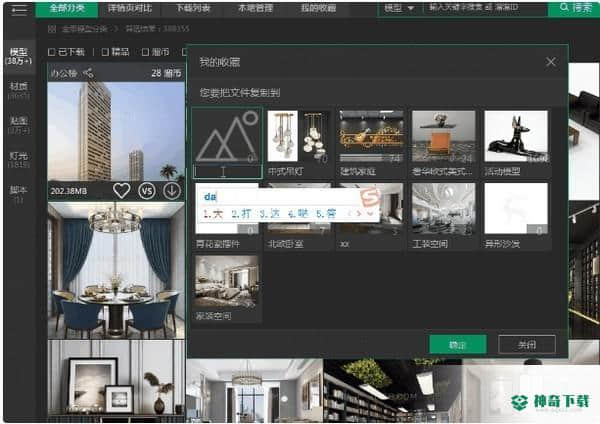
Task: Open the 模型 search type dropdown
Action: point(399,8)
